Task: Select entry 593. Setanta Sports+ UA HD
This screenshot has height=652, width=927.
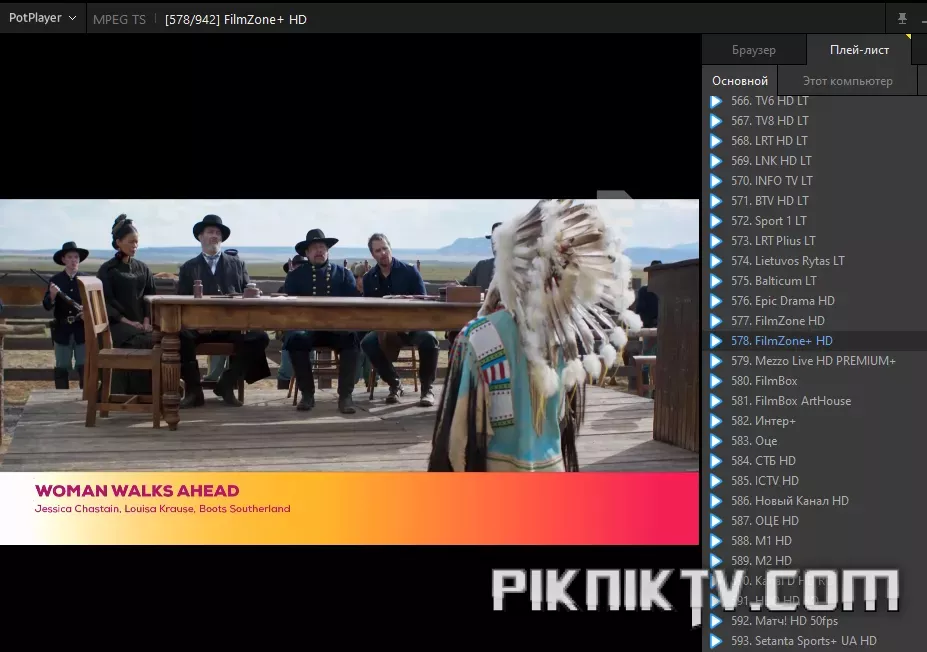Action: click(x=803, y=641)
